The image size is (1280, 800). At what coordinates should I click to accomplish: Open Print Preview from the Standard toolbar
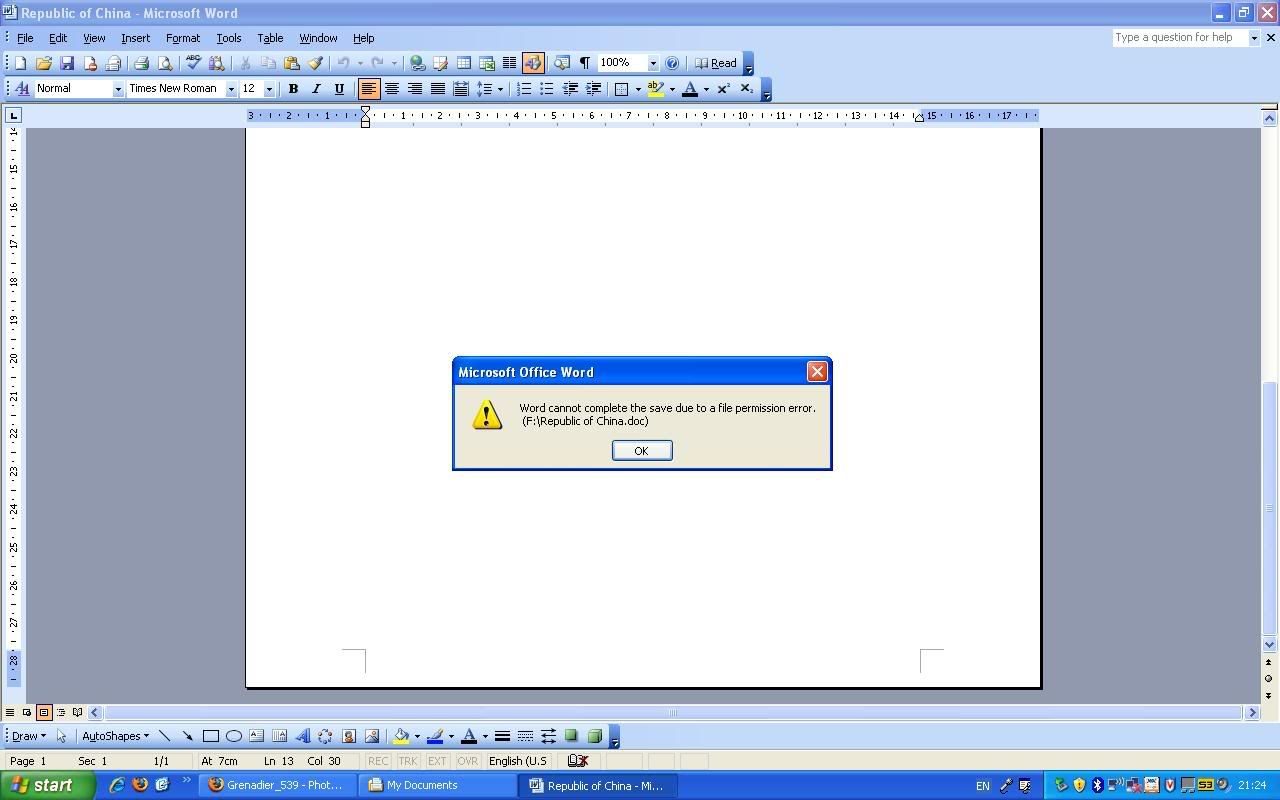[165, 63]
